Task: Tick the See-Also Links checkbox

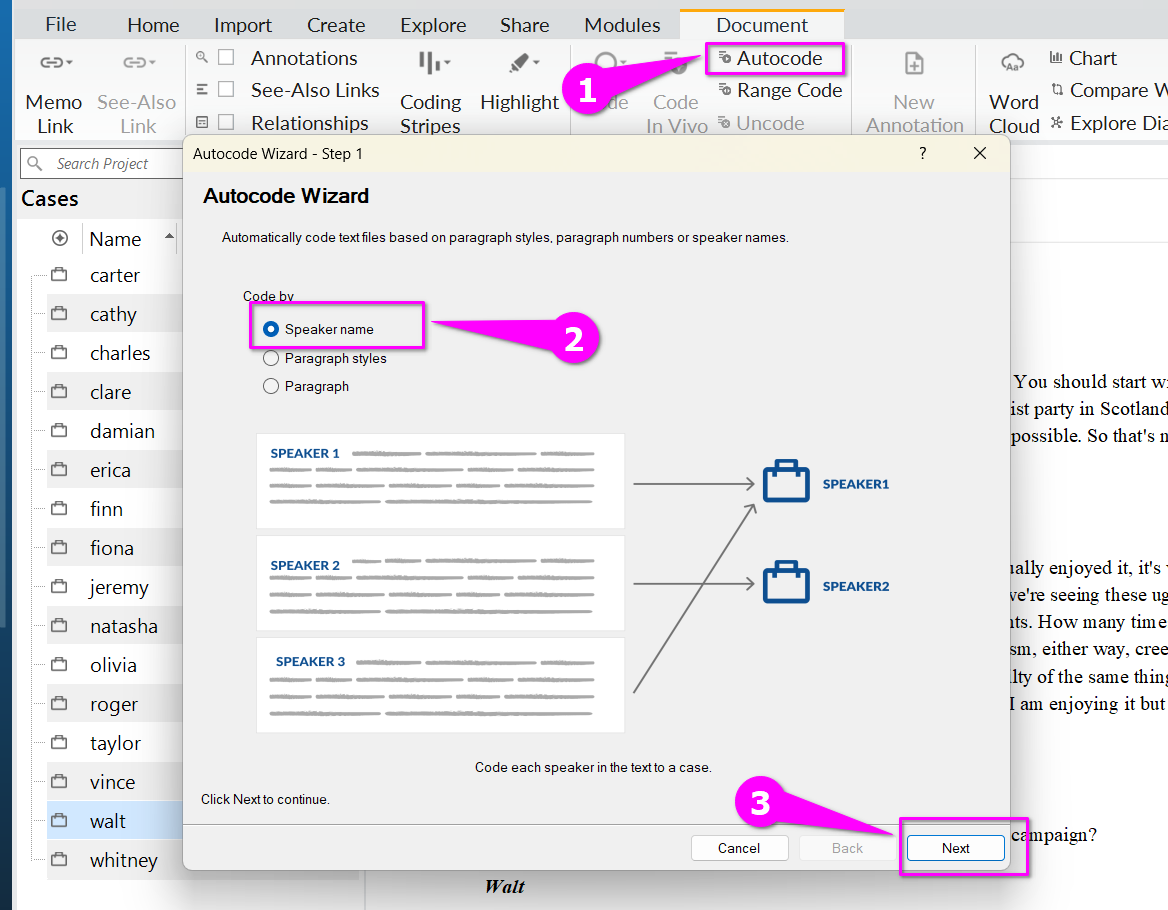Action: coord(227,90)
